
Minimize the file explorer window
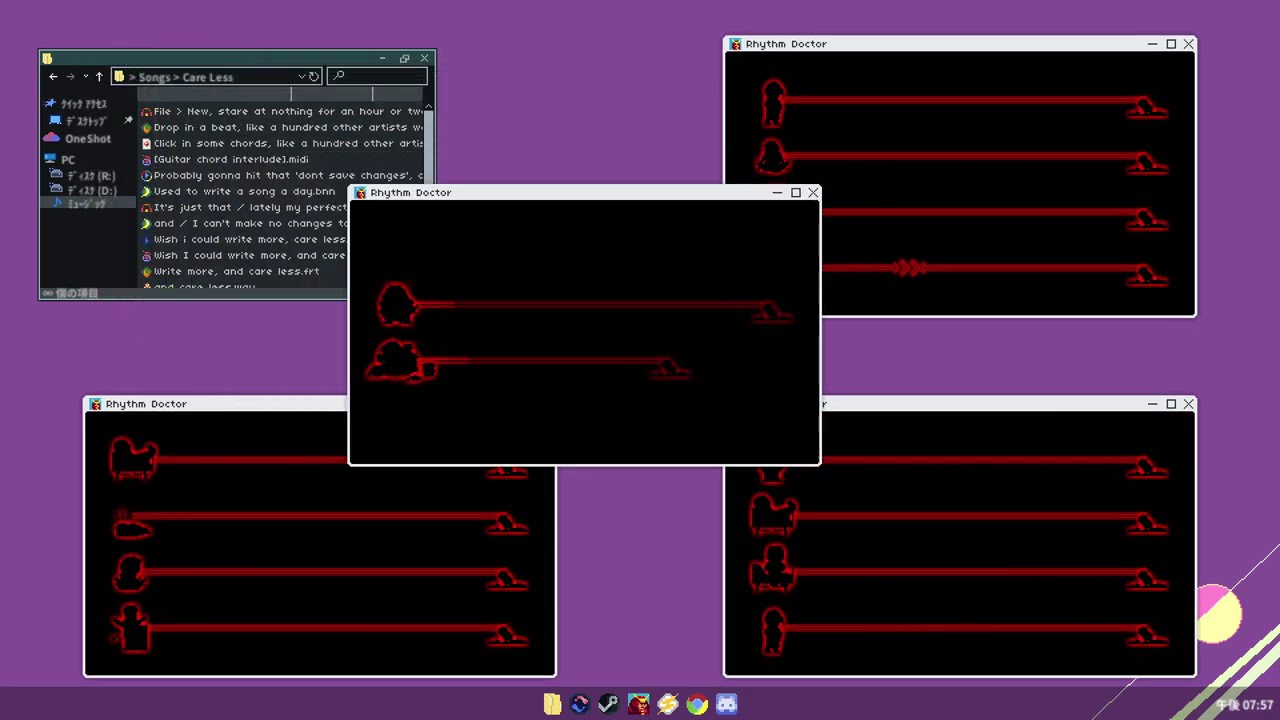coord(384,58)
